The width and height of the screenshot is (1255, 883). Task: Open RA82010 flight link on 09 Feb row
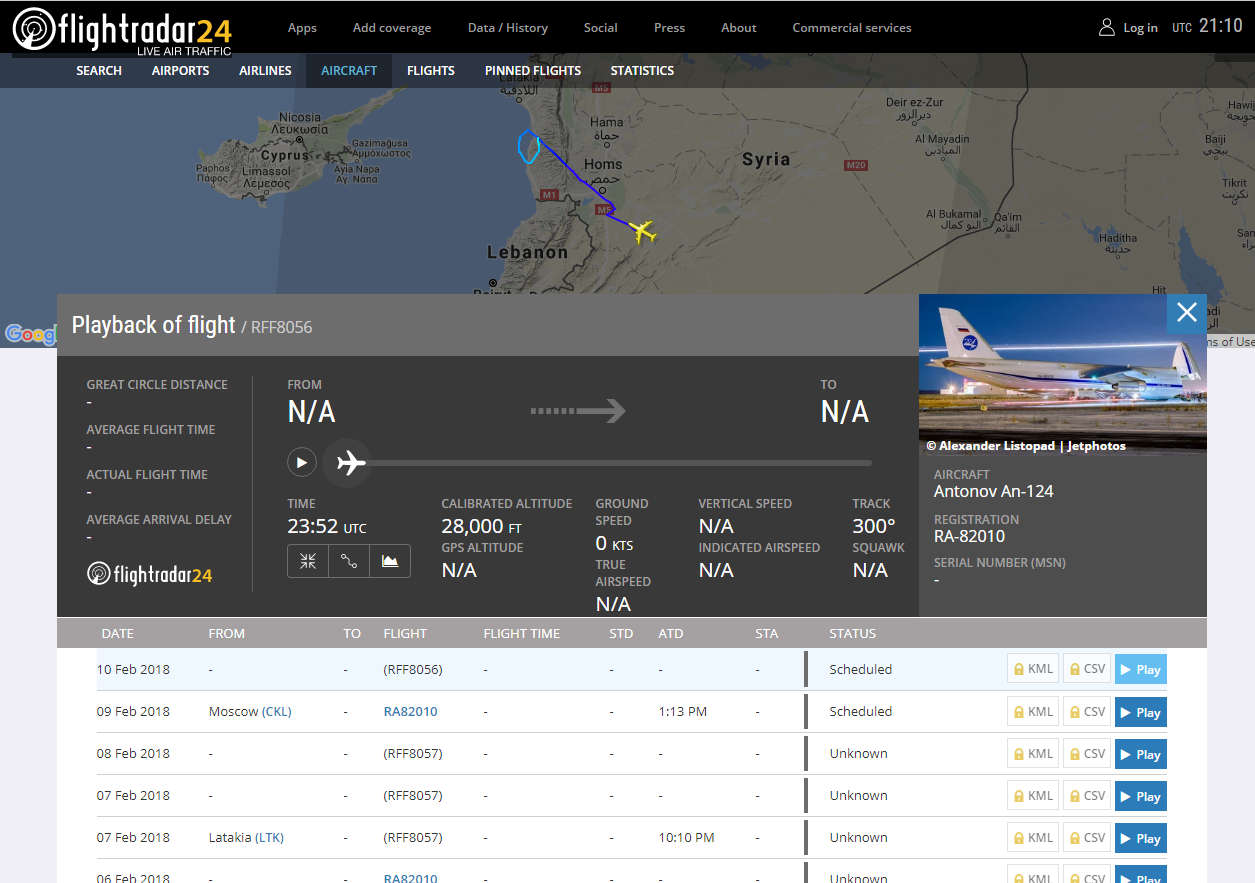(410, 712)
